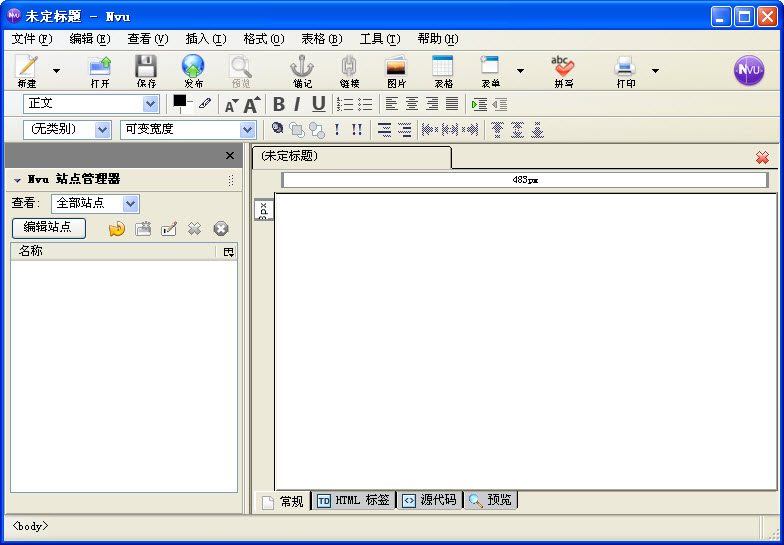This screenshot has width=784, height=545.
Task: Open the 正文 paragraph format dropdown
Action: pyautogui.click(x=150, y=104)
